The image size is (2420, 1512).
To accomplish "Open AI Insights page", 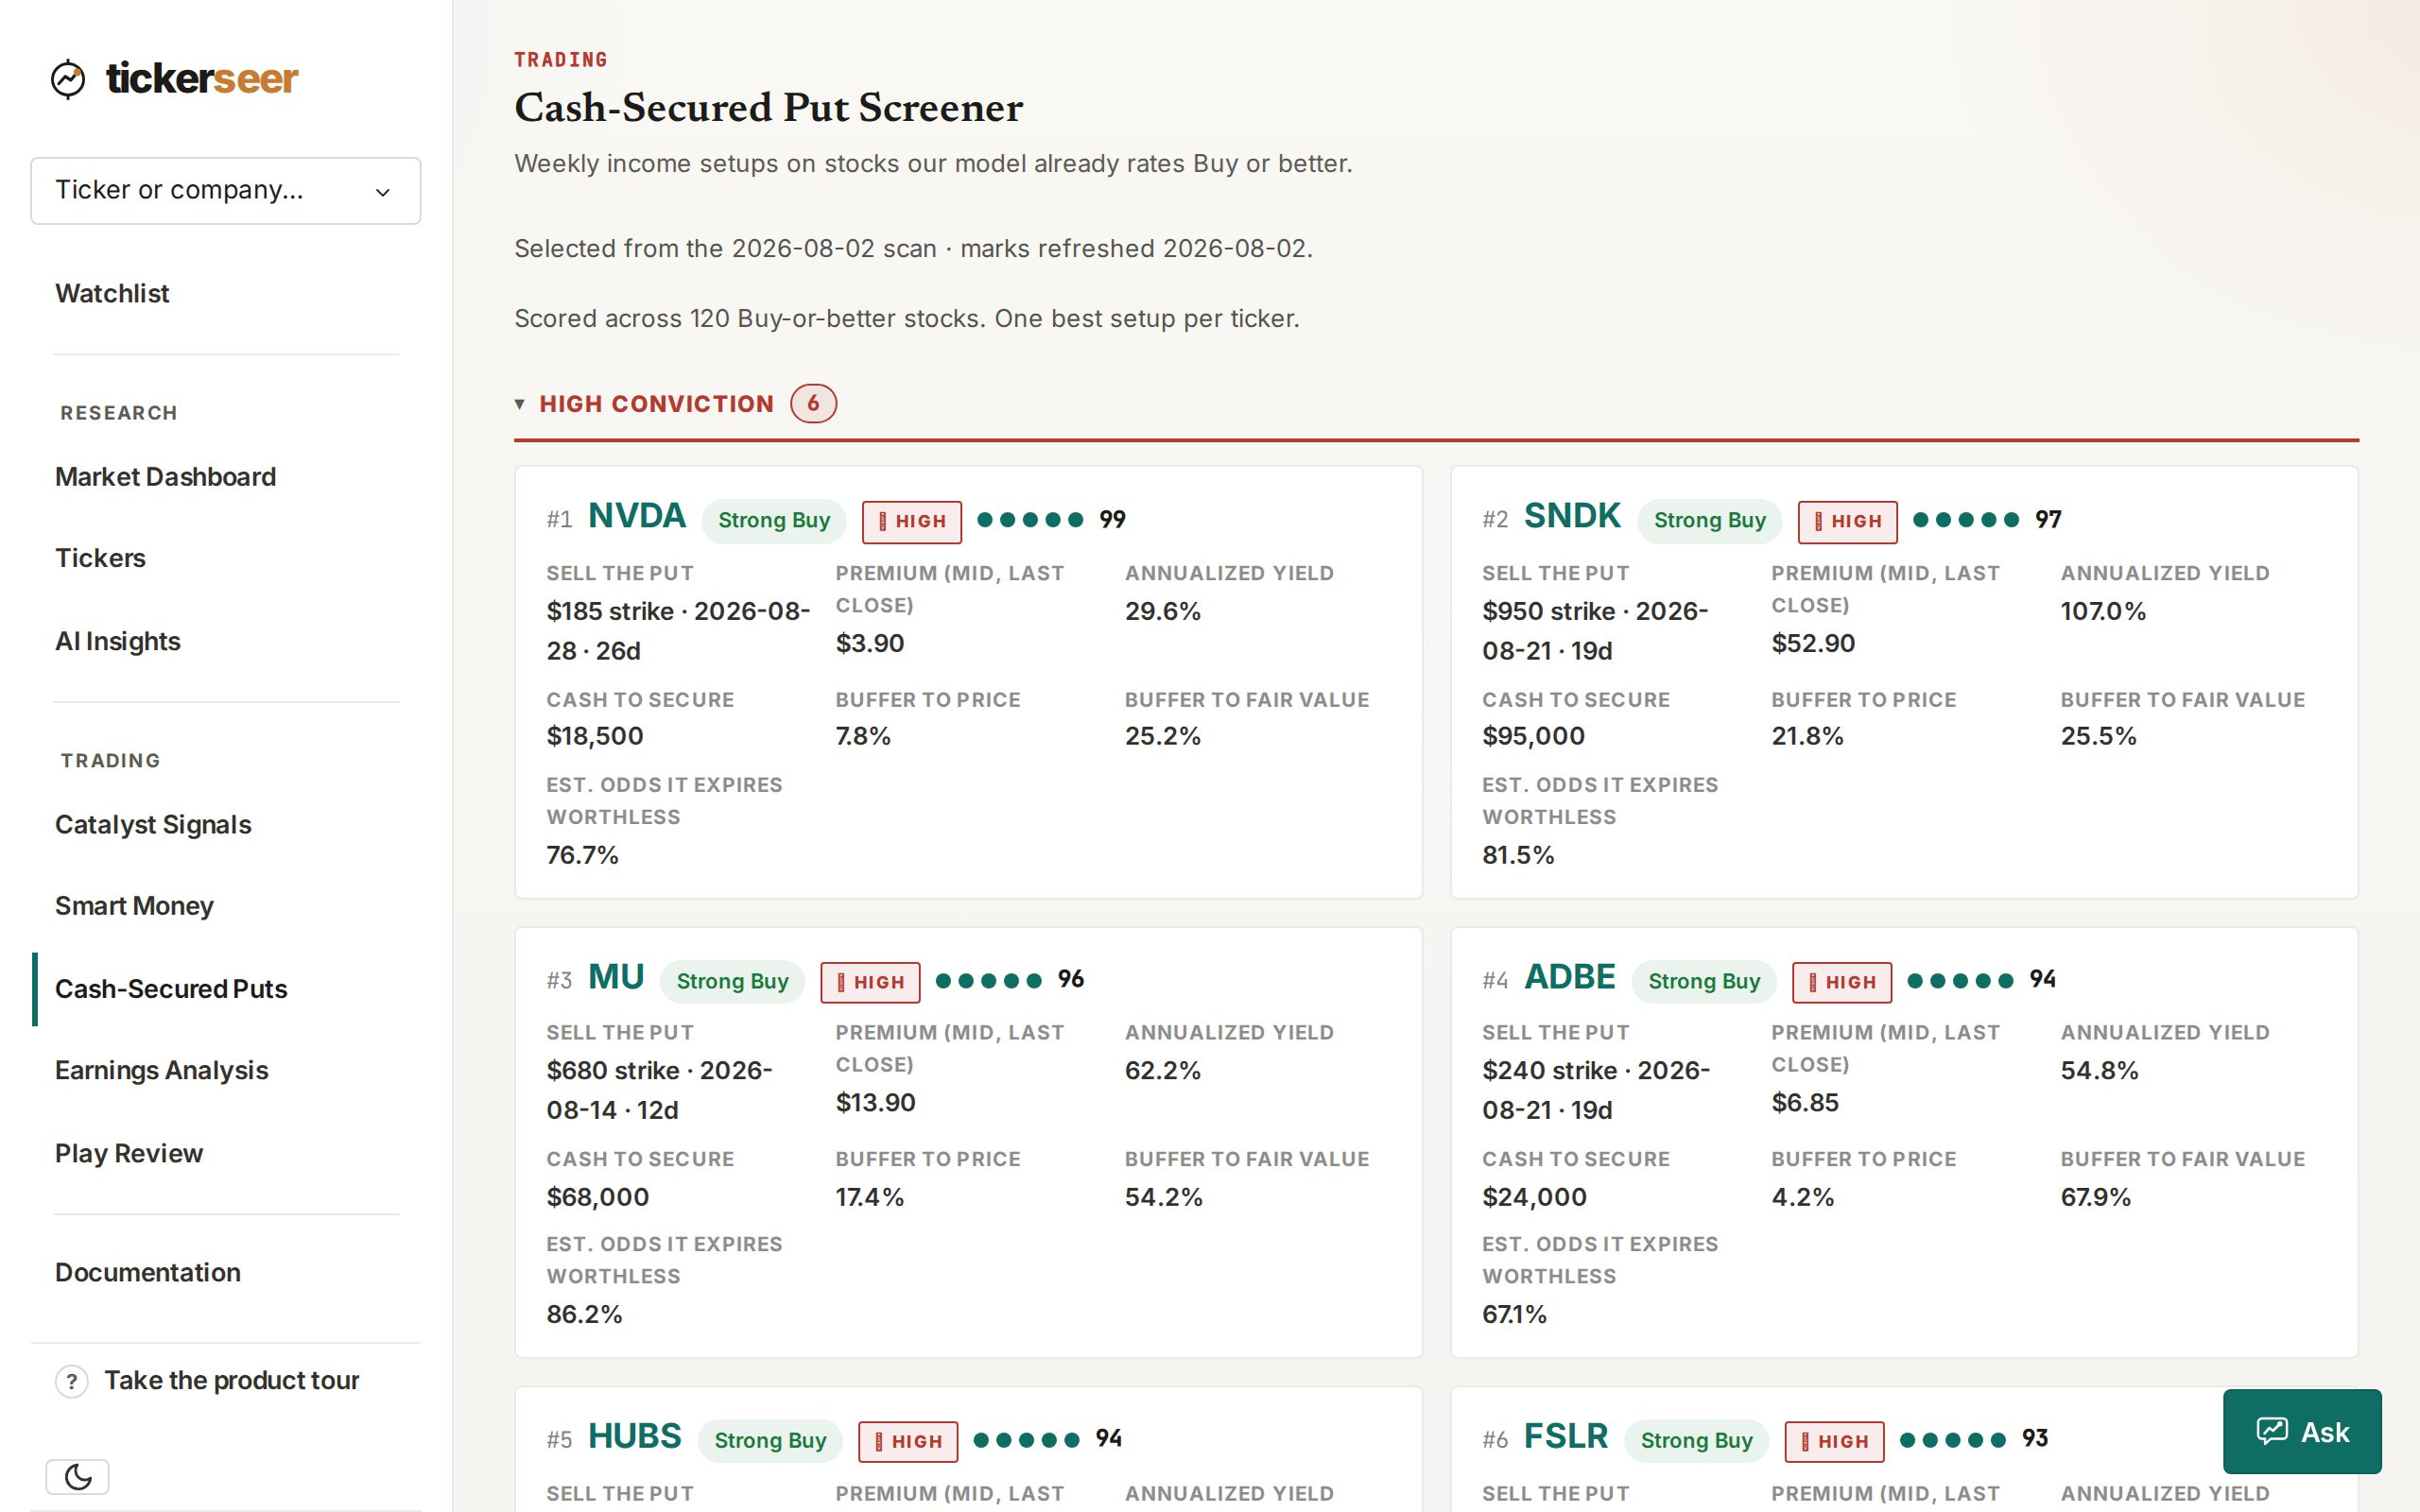I will pyautogui.click(x=118, y=641).
